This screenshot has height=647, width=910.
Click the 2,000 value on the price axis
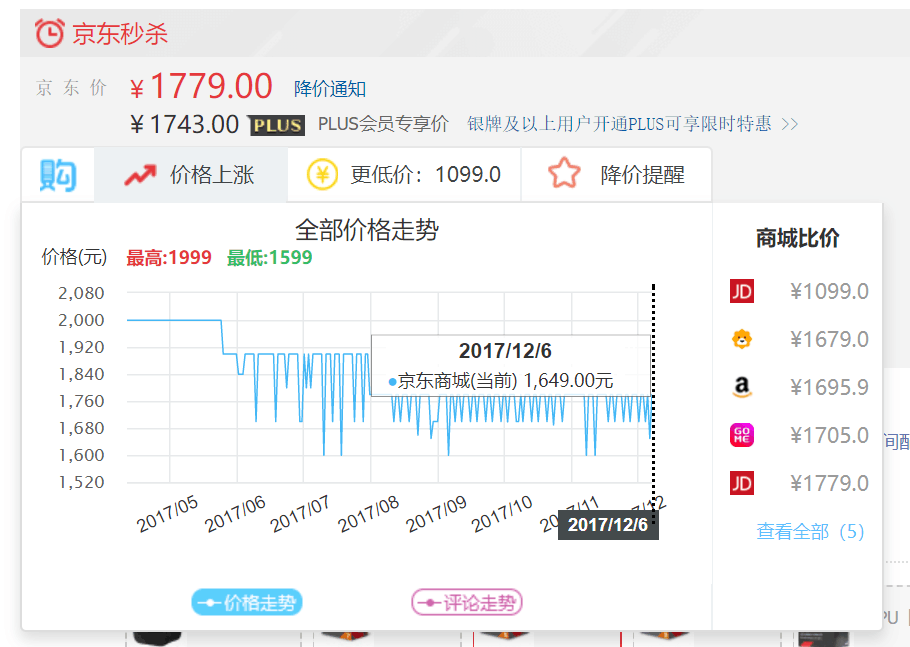tap(81, 320)
